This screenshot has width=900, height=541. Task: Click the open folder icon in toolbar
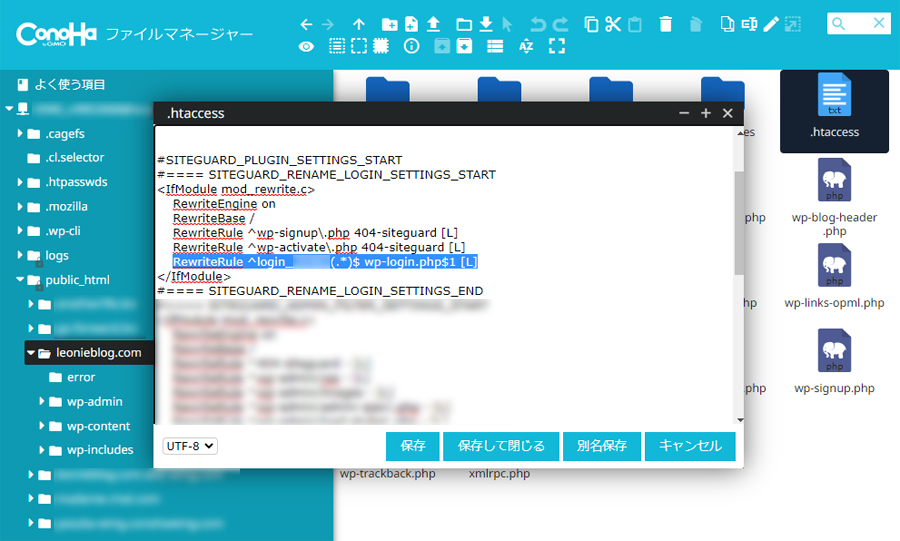point(464,24)
